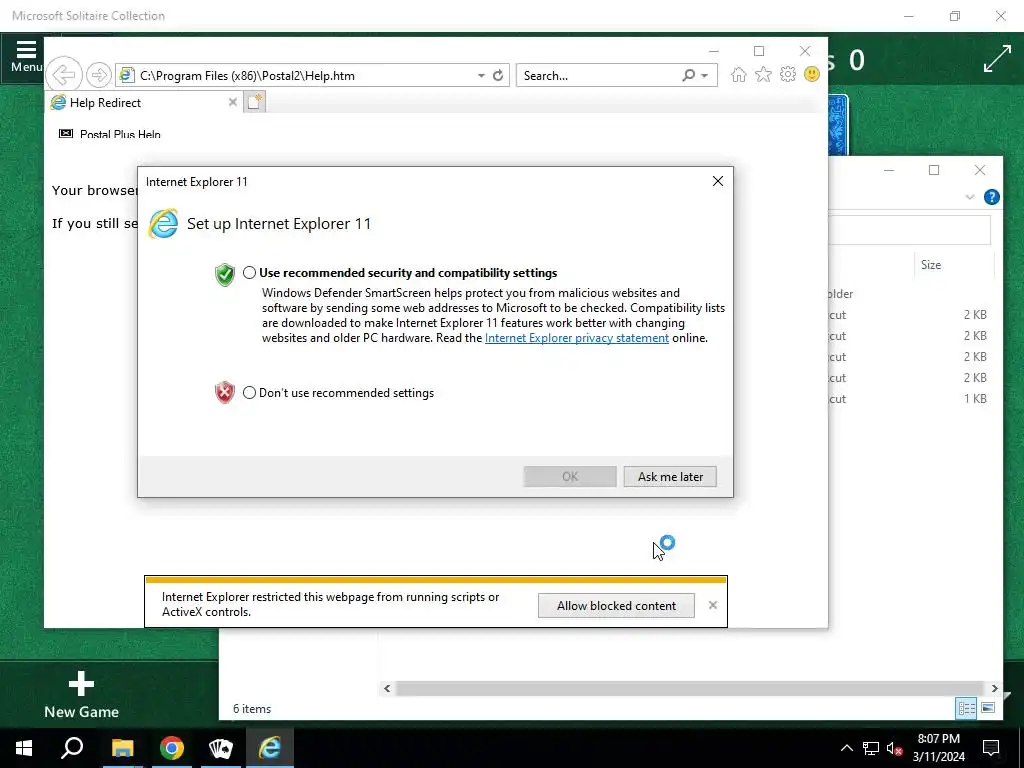Click the File Explorer horizontal scrollbar track
1024x768 pixels.
[690, 688]
